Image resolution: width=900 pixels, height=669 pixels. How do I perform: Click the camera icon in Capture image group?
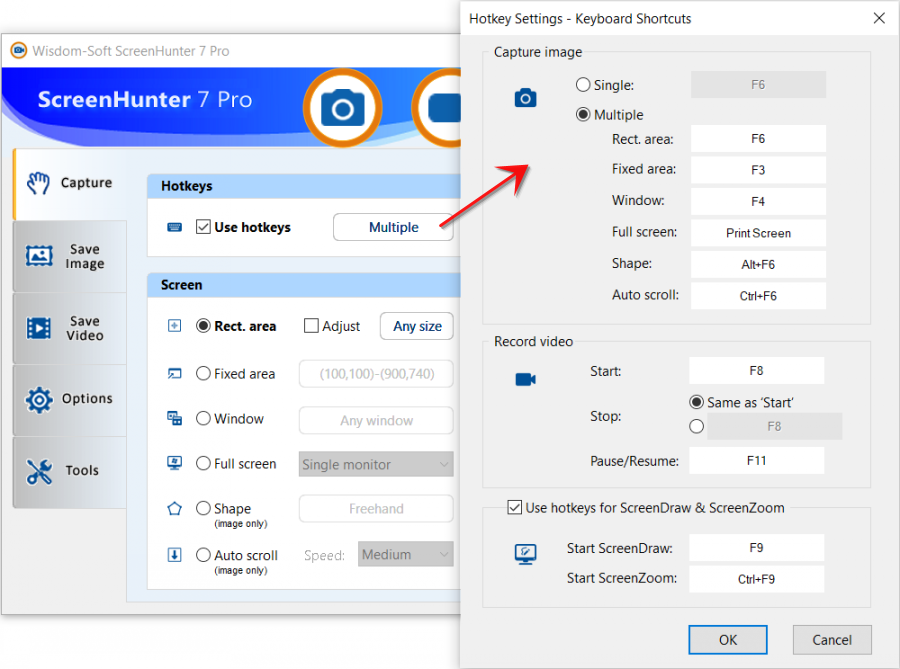tap(525, 98)
